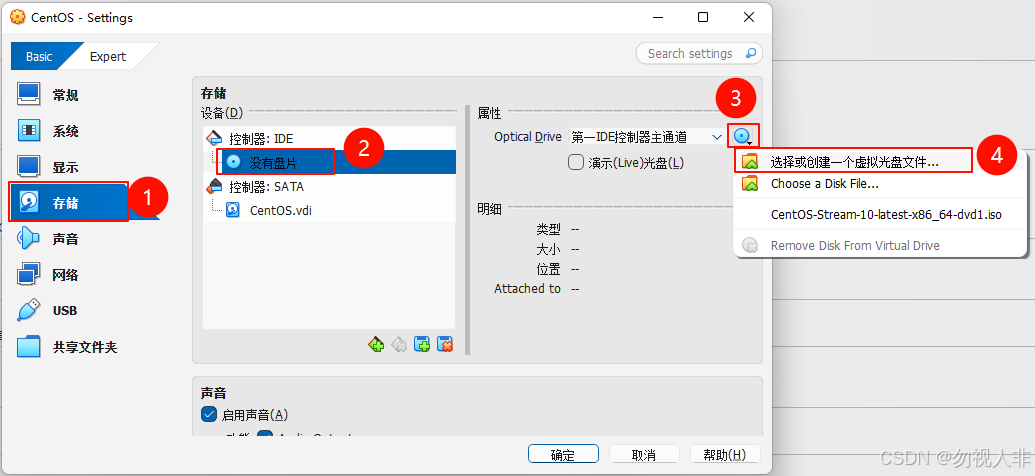Image resolution: width=1035 pixels, height=476 pixels.
Task: Click the 确定 (OK) button
Action: 563,455
